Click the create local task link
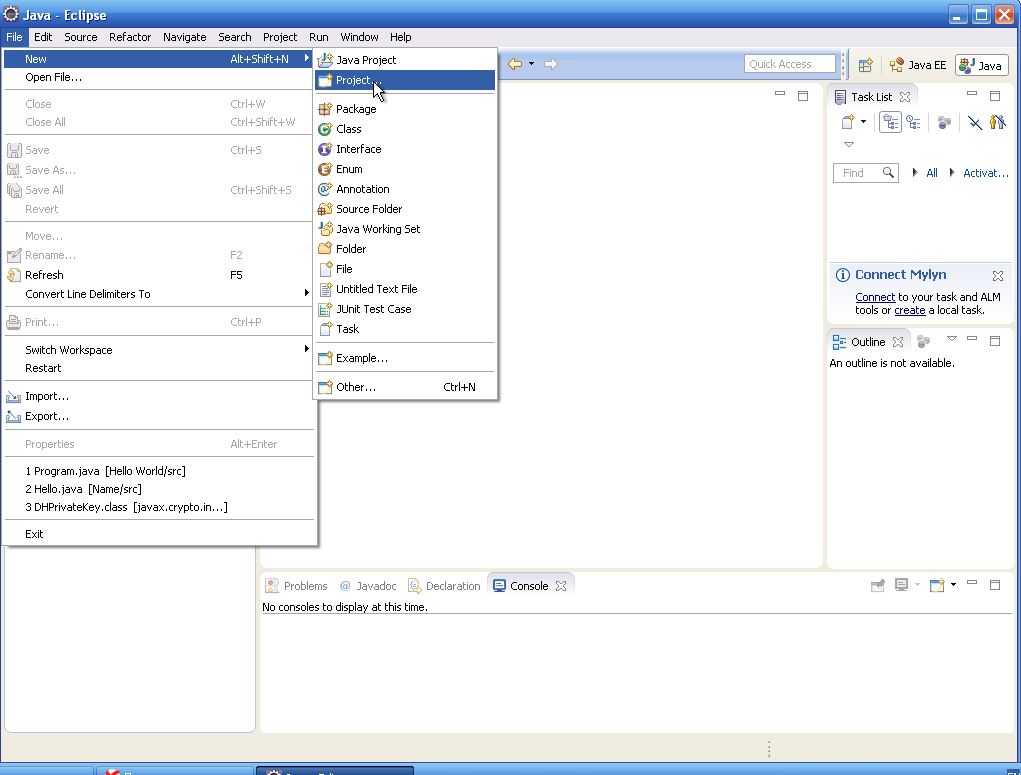 pos(910,310)
